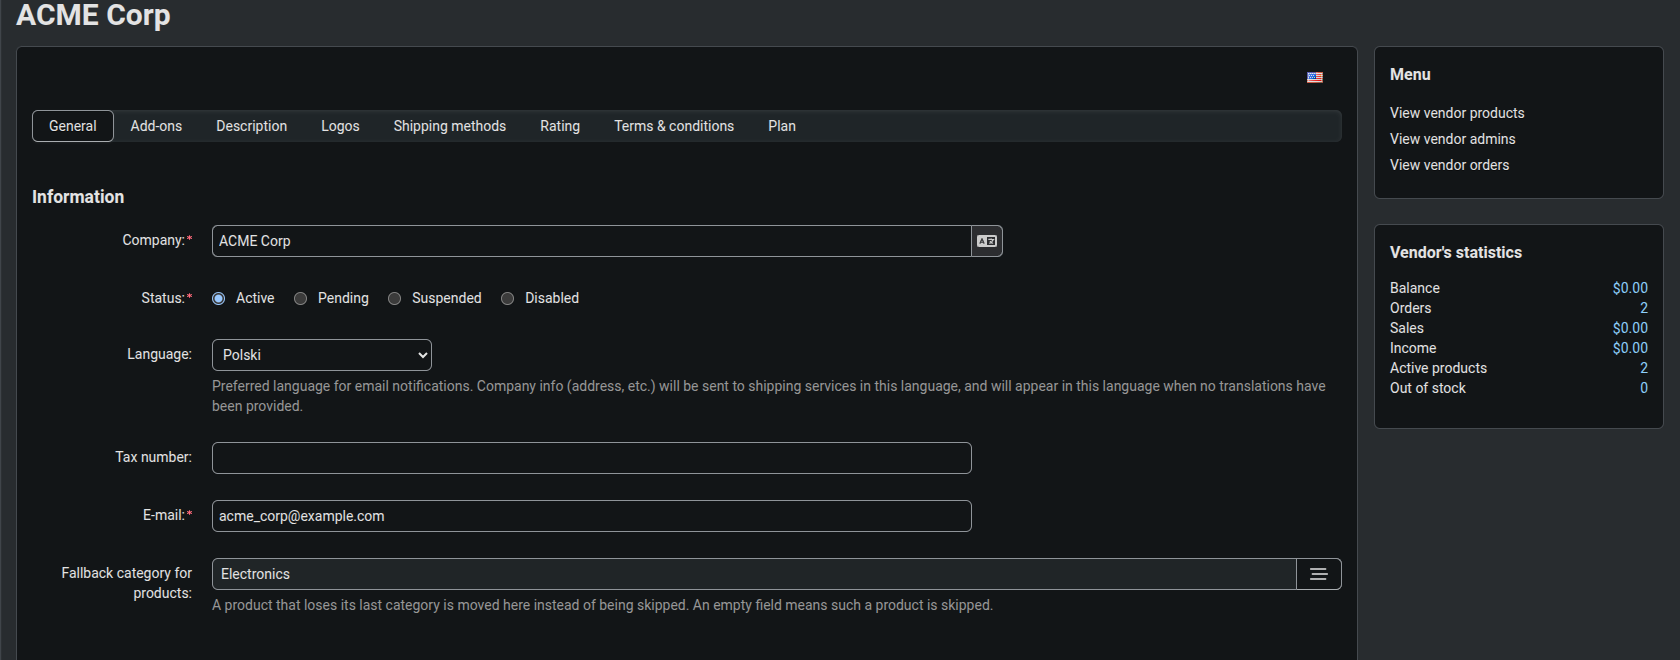Go to the Shipping methods tab
Screen dimensions: 1680x660
pos(450,126)
